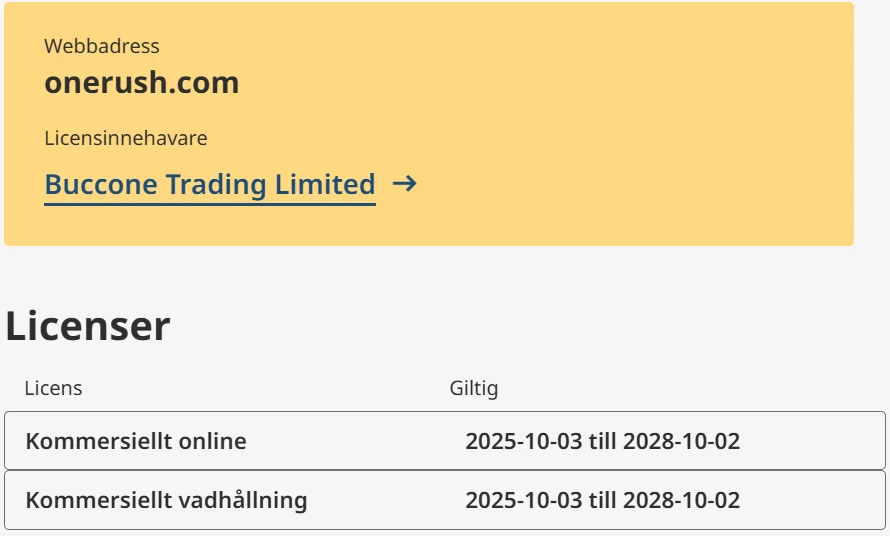Click end date 2028-10-02 in Kommersiellt online row
Screen dimensions: 890x536
(682, 441)
